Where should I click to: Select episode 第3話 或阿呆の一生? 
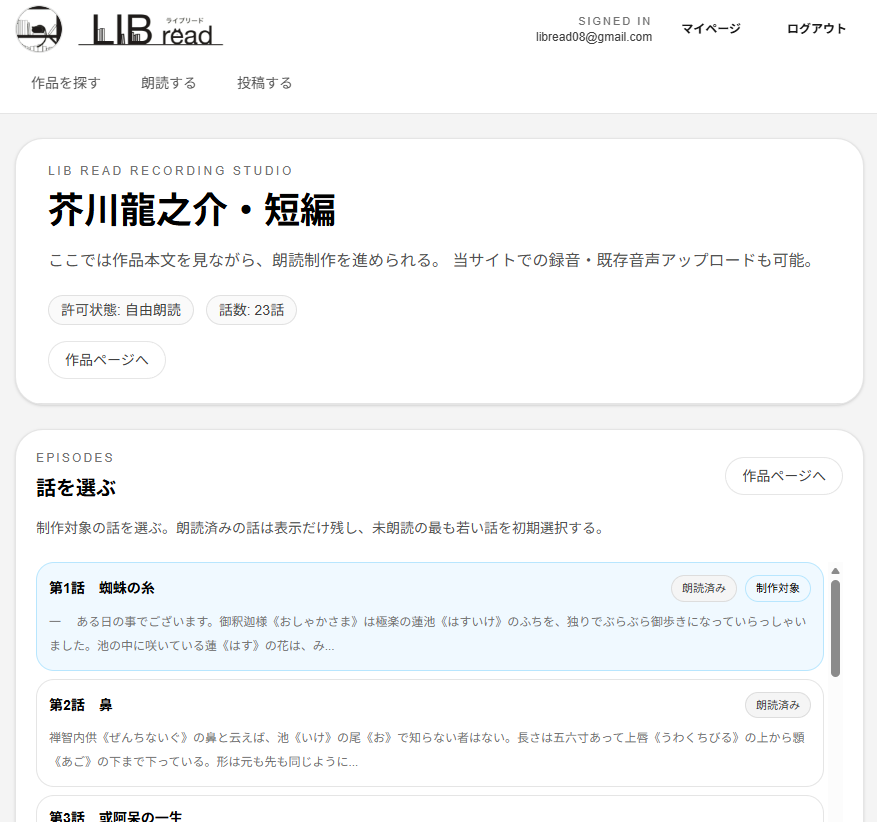(430, 810)
